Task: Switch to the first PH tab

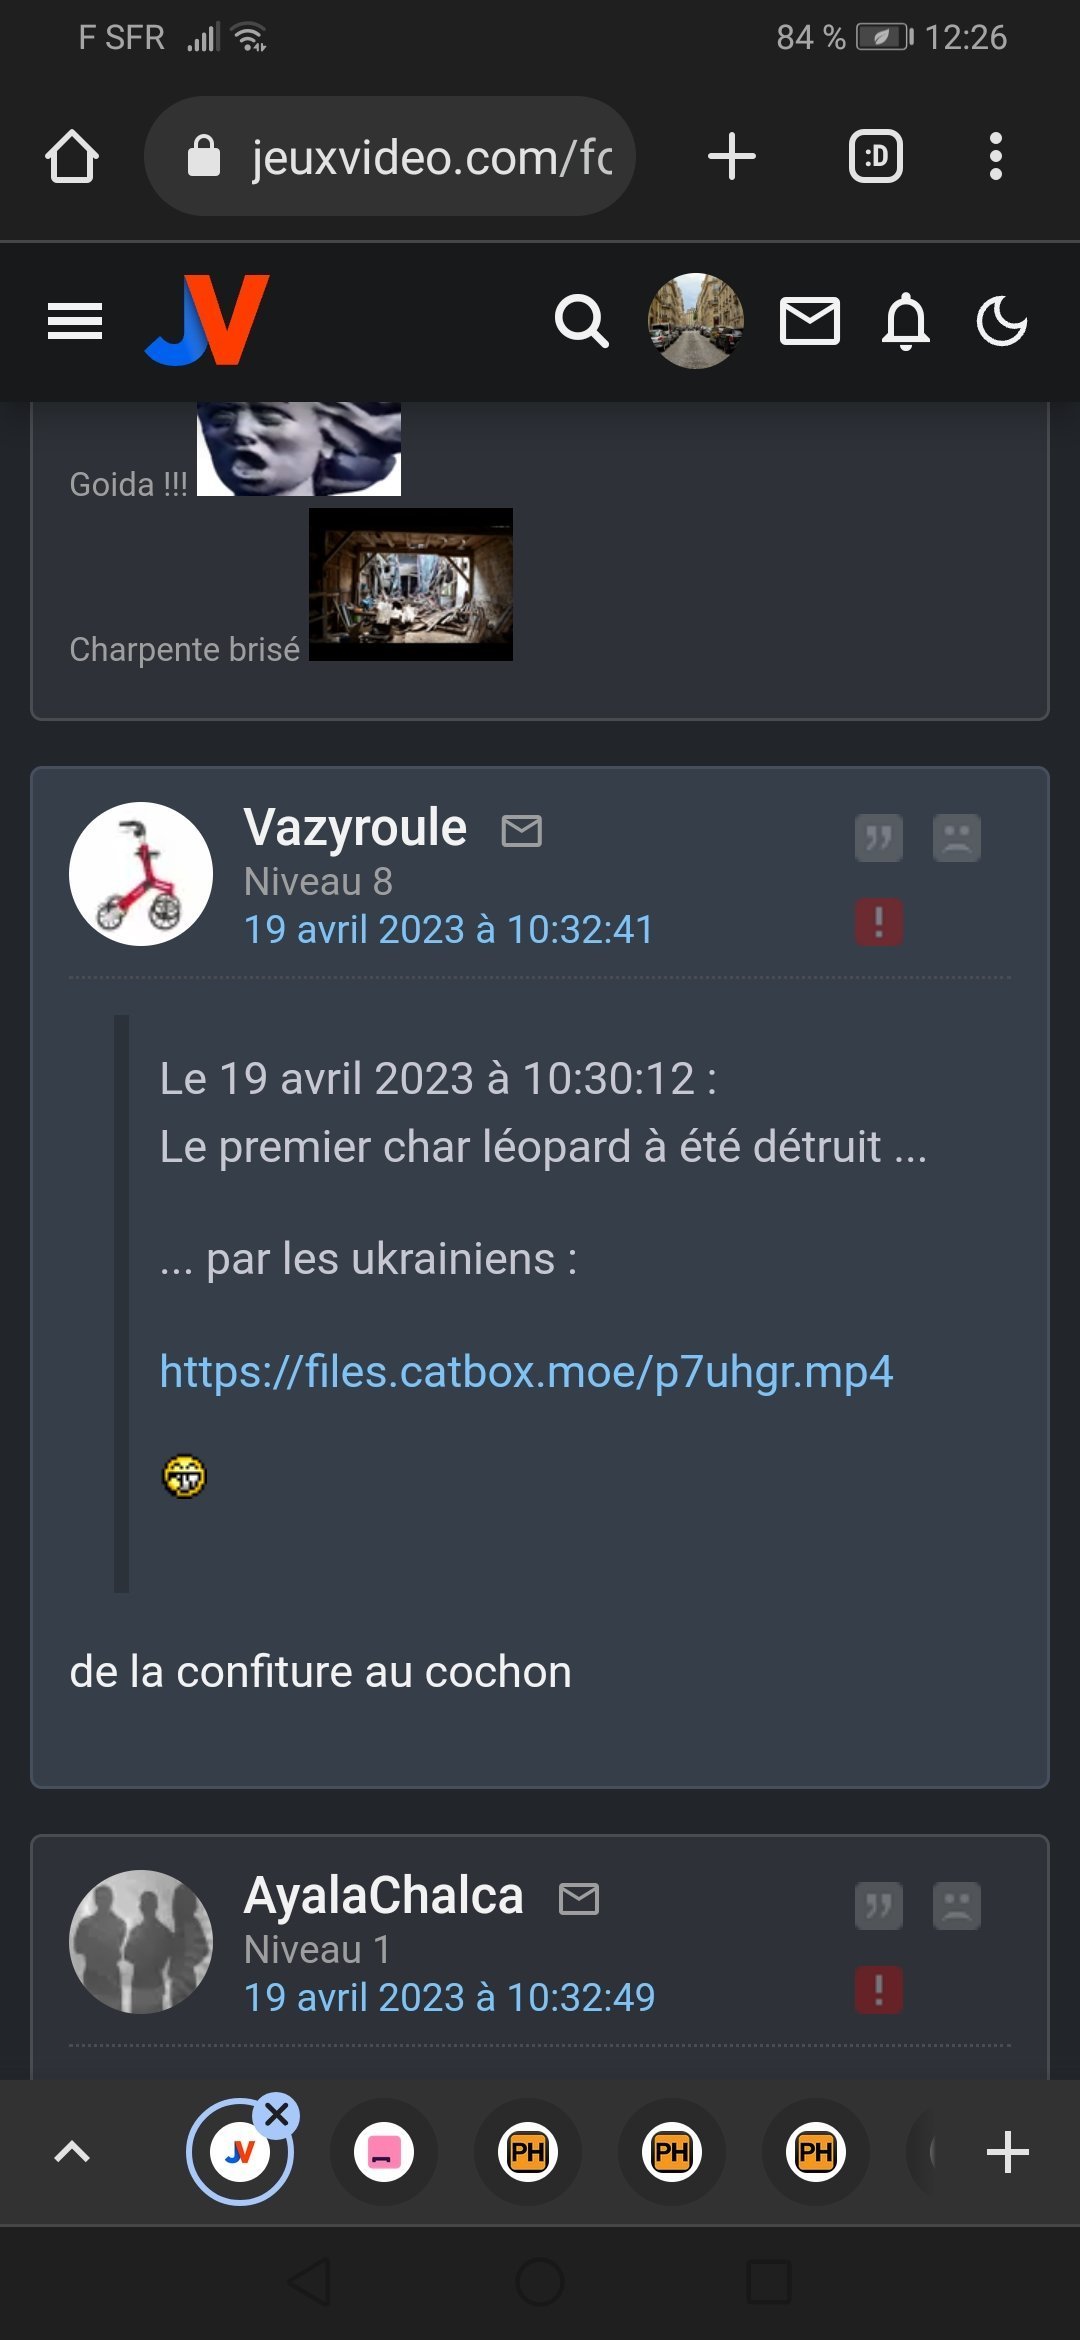Action: pos(528,2152)
